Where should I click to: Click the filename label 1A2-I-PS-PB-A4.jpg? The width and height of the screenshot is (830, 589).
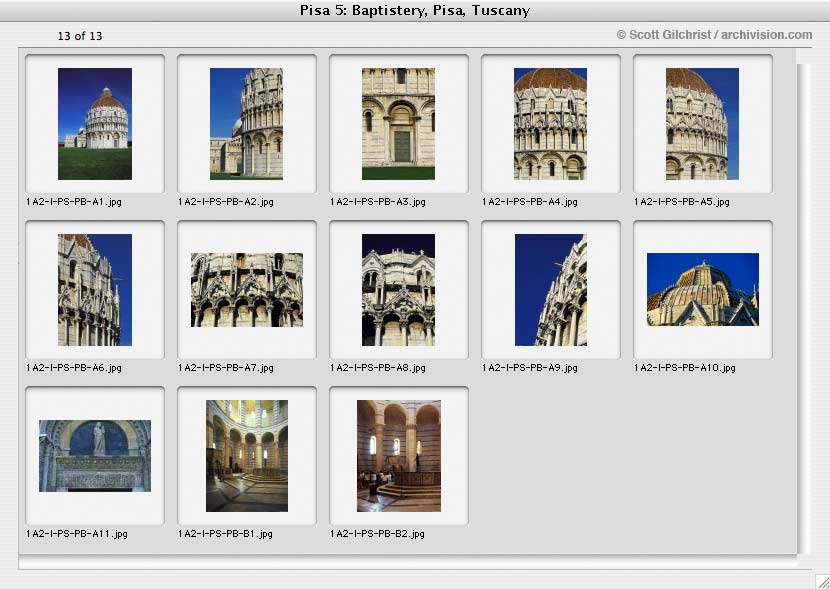coord(529,202)
